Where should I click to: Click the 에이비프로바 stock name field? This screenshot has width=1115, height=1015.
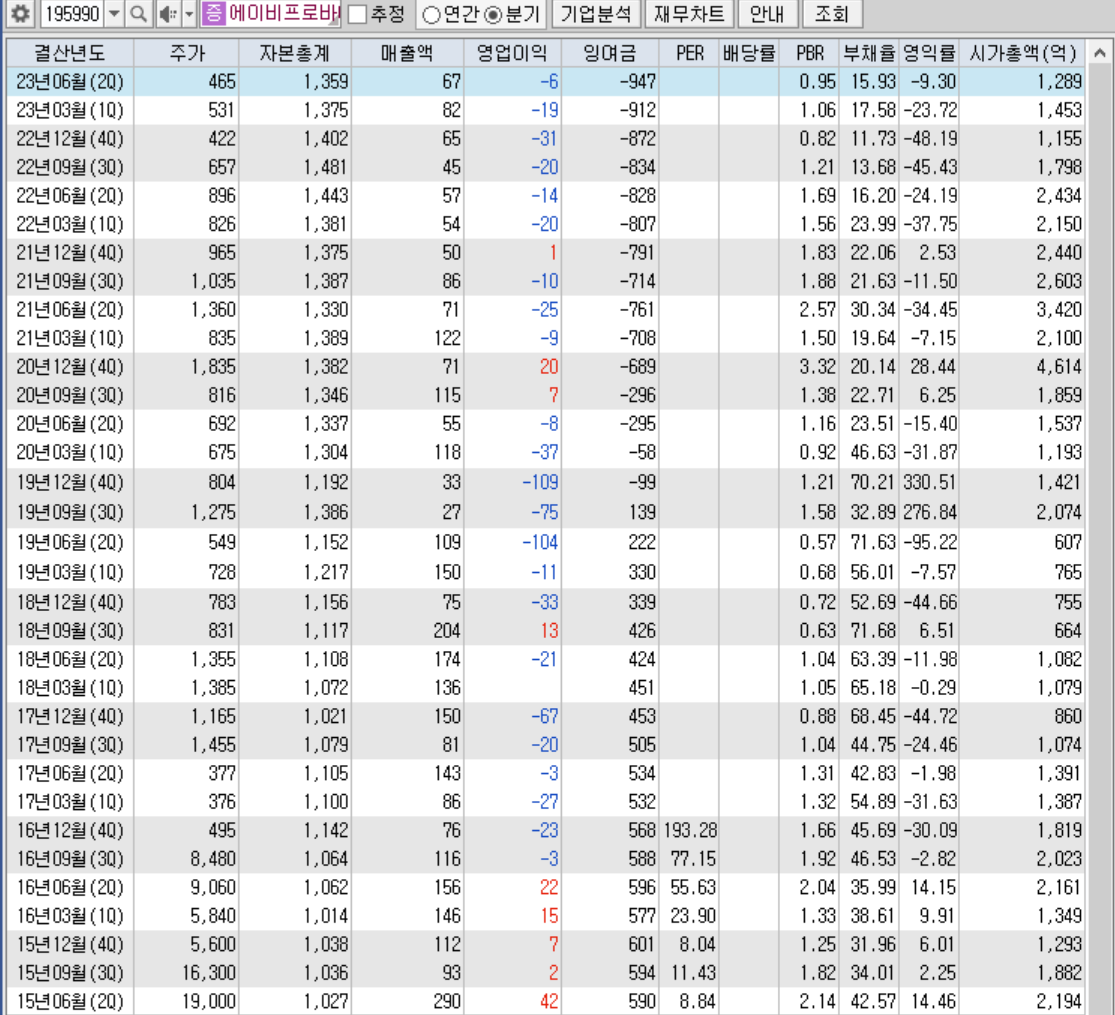(283, 14)
